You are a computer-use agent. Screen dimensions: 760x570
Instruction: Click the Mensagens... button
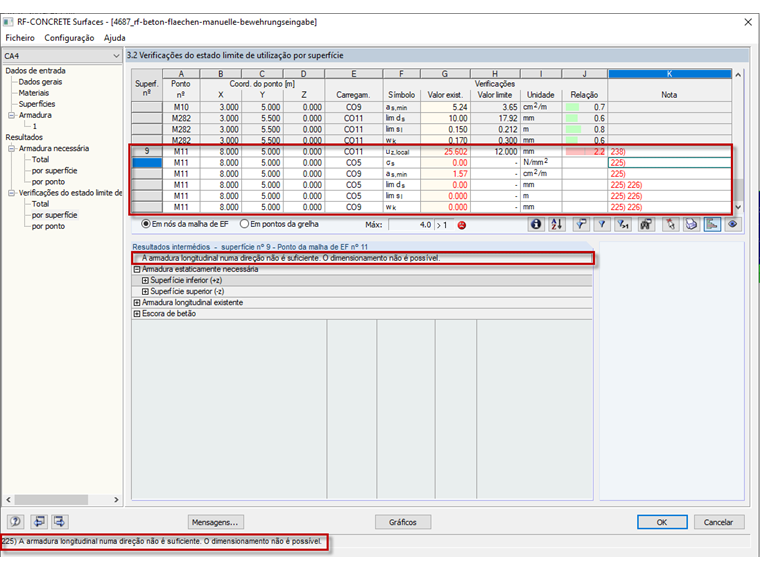[215, 522]
